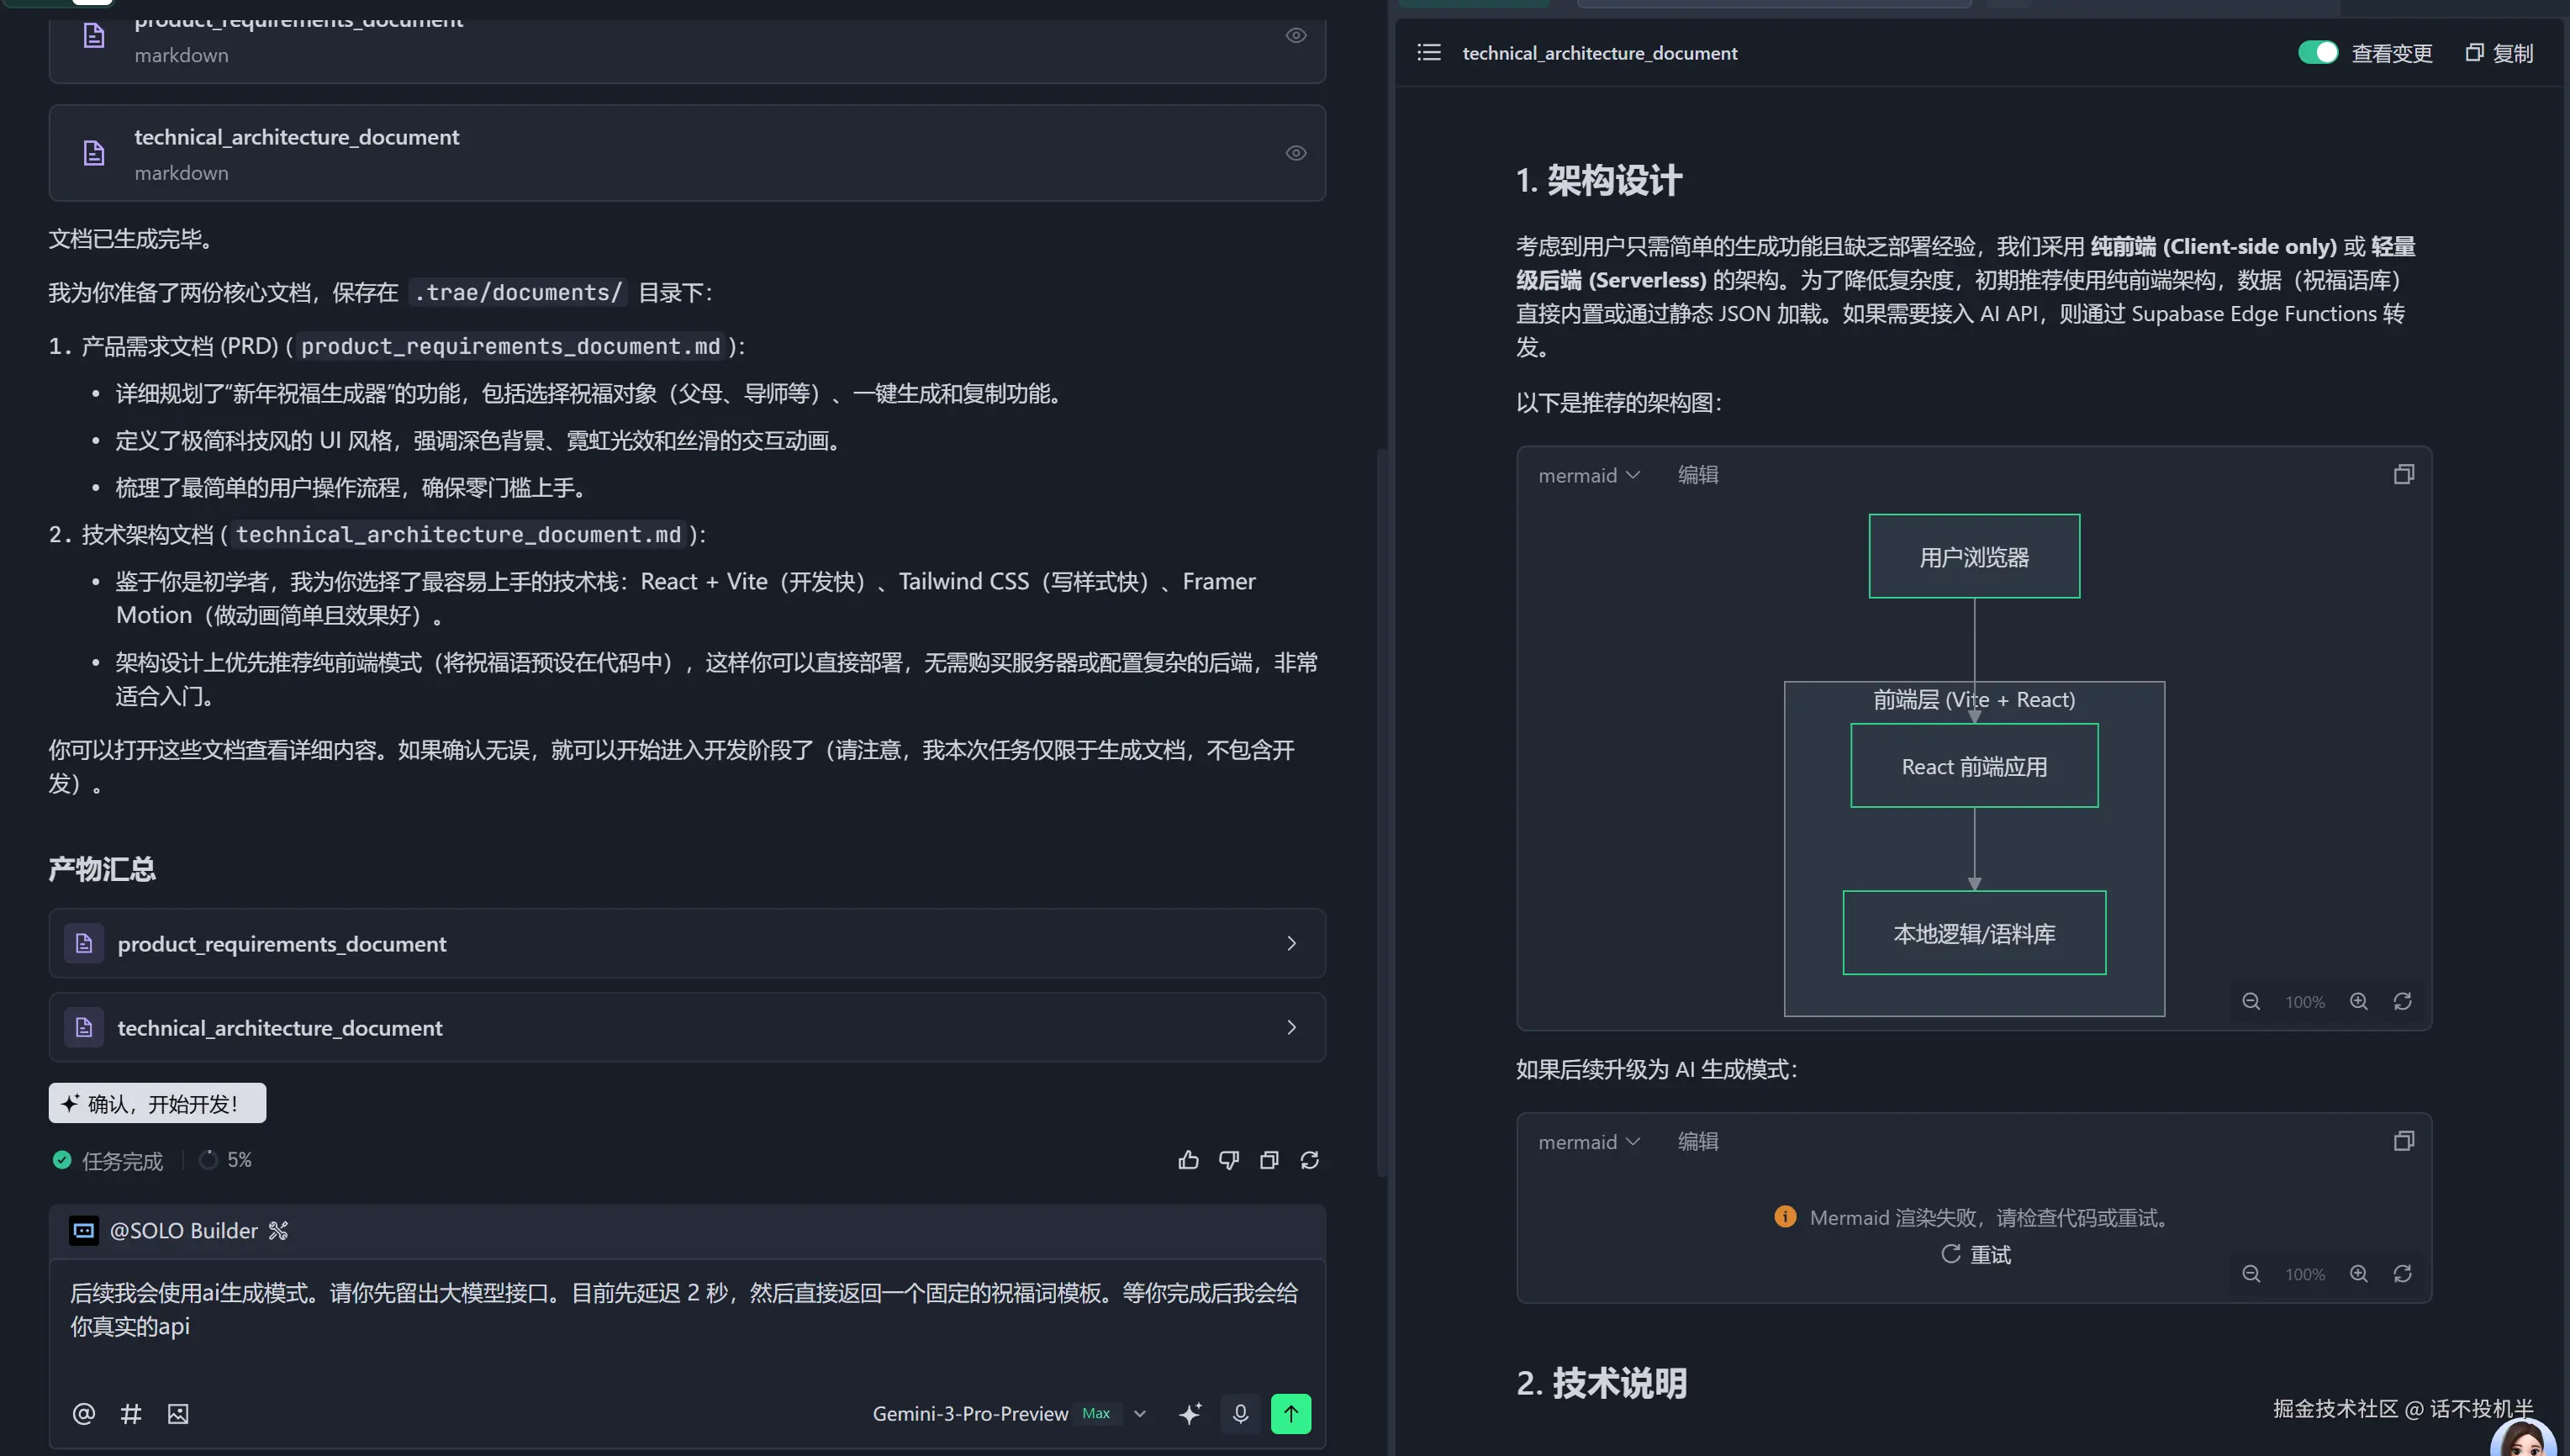
Task: Click eye icon for technical_architecture_document card
Action: 1296,153
